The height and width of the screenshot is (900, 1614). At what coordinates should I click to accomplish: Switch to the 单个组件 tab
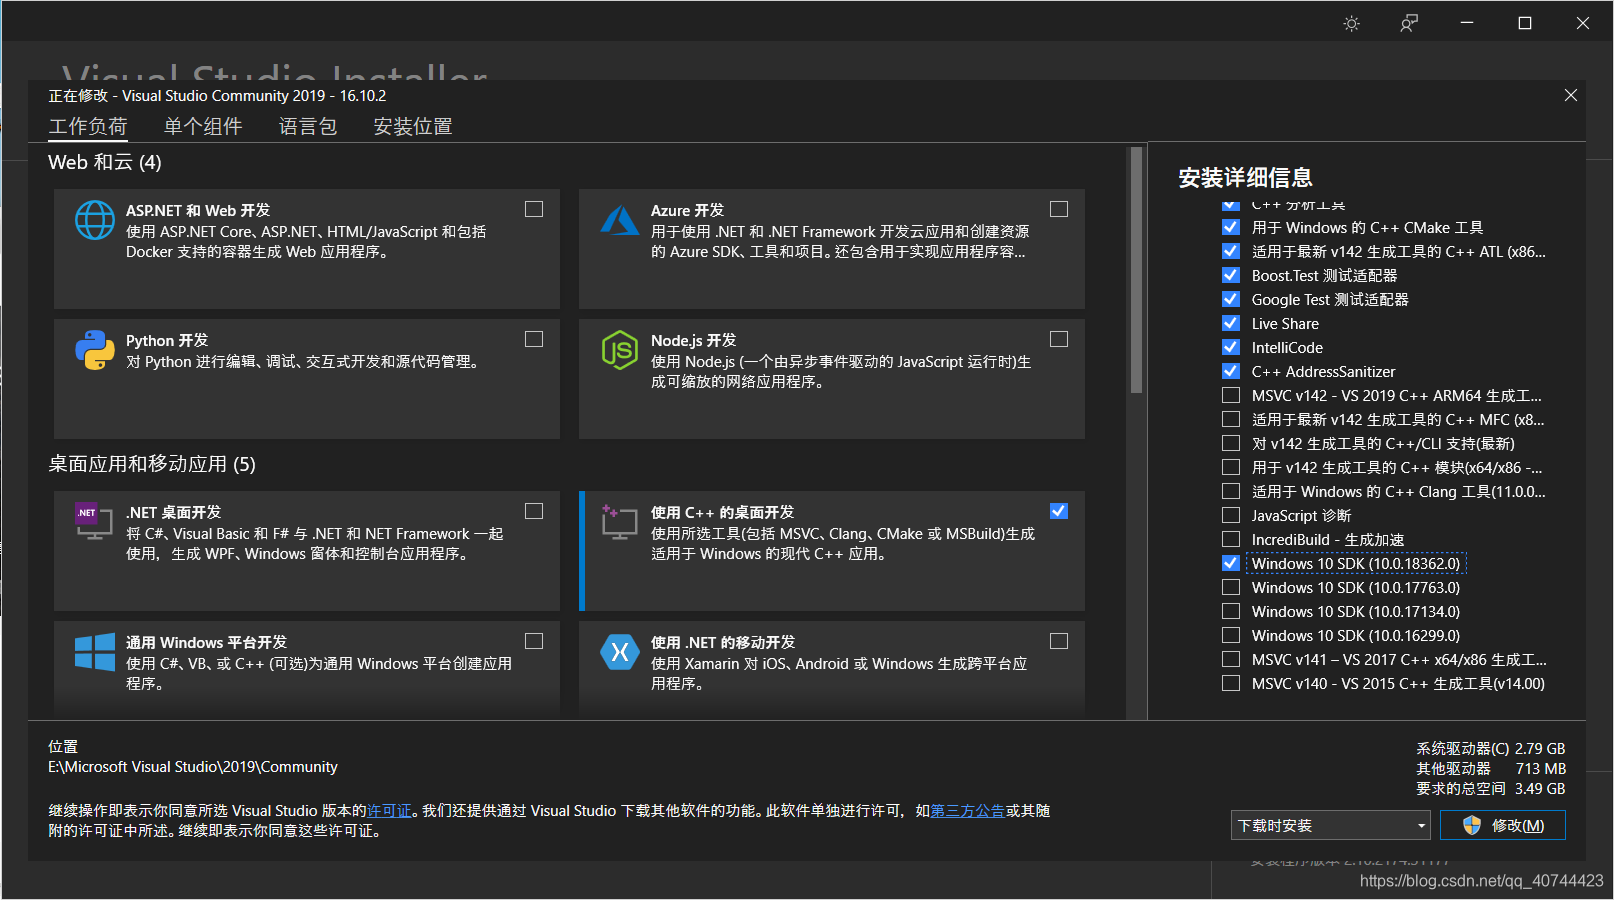[x=203, y=127]
